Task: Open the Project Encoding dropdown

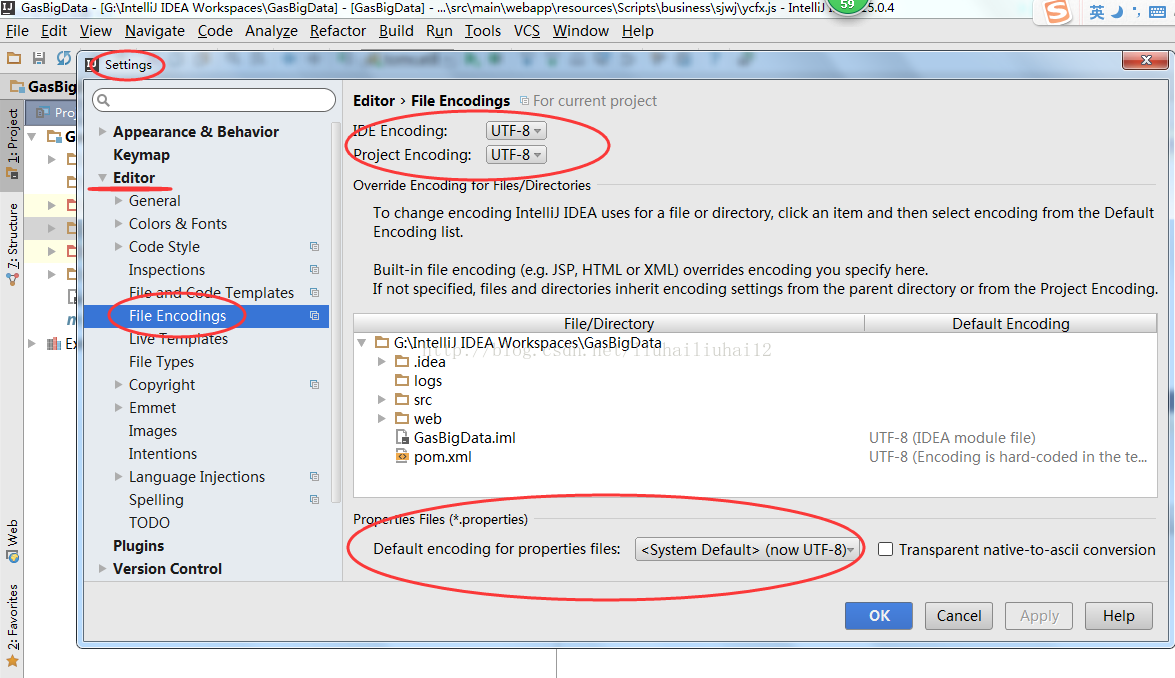Action: [x=516, y=155]
